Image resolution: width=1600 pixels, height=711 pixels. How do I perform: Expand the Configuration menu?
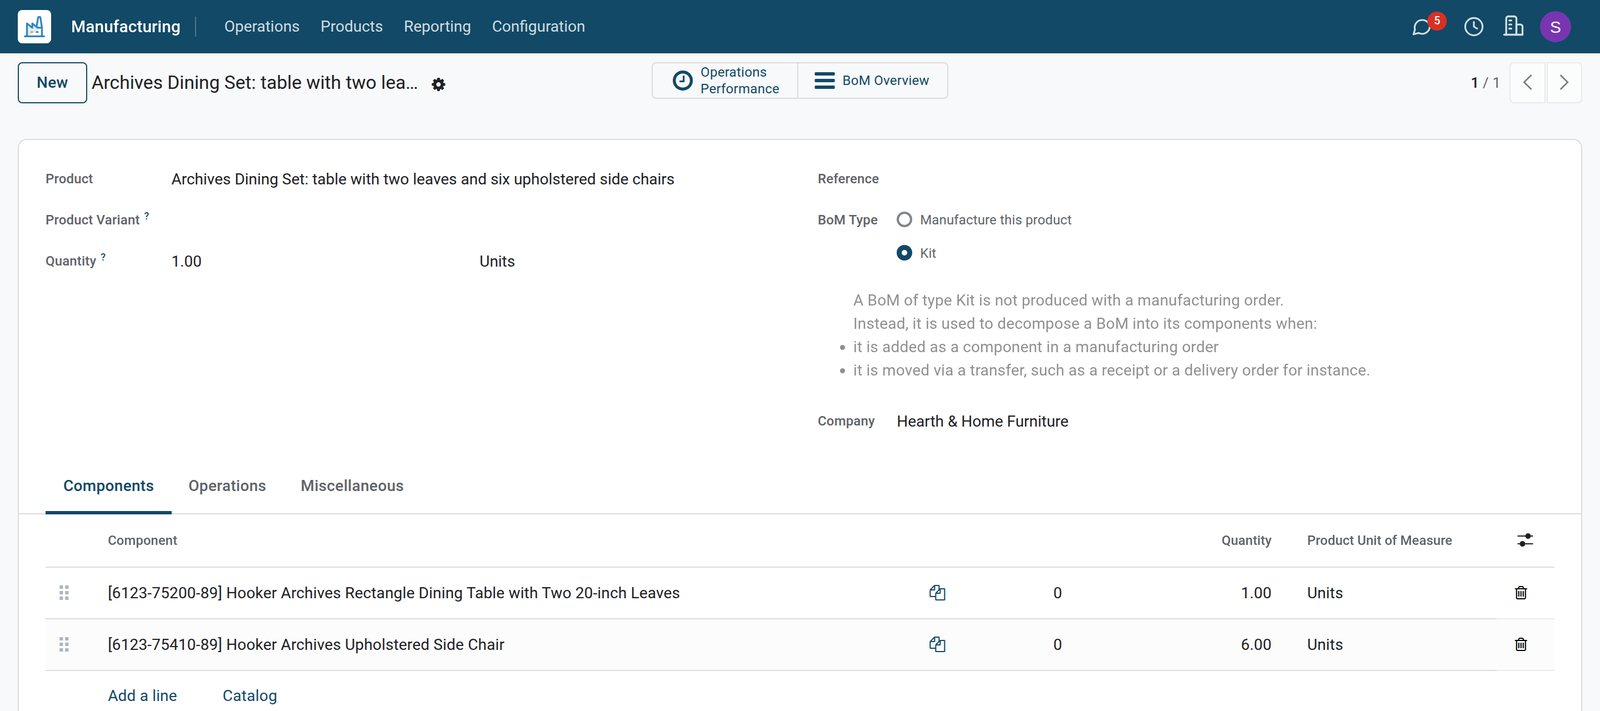click(x=538, y=27)
